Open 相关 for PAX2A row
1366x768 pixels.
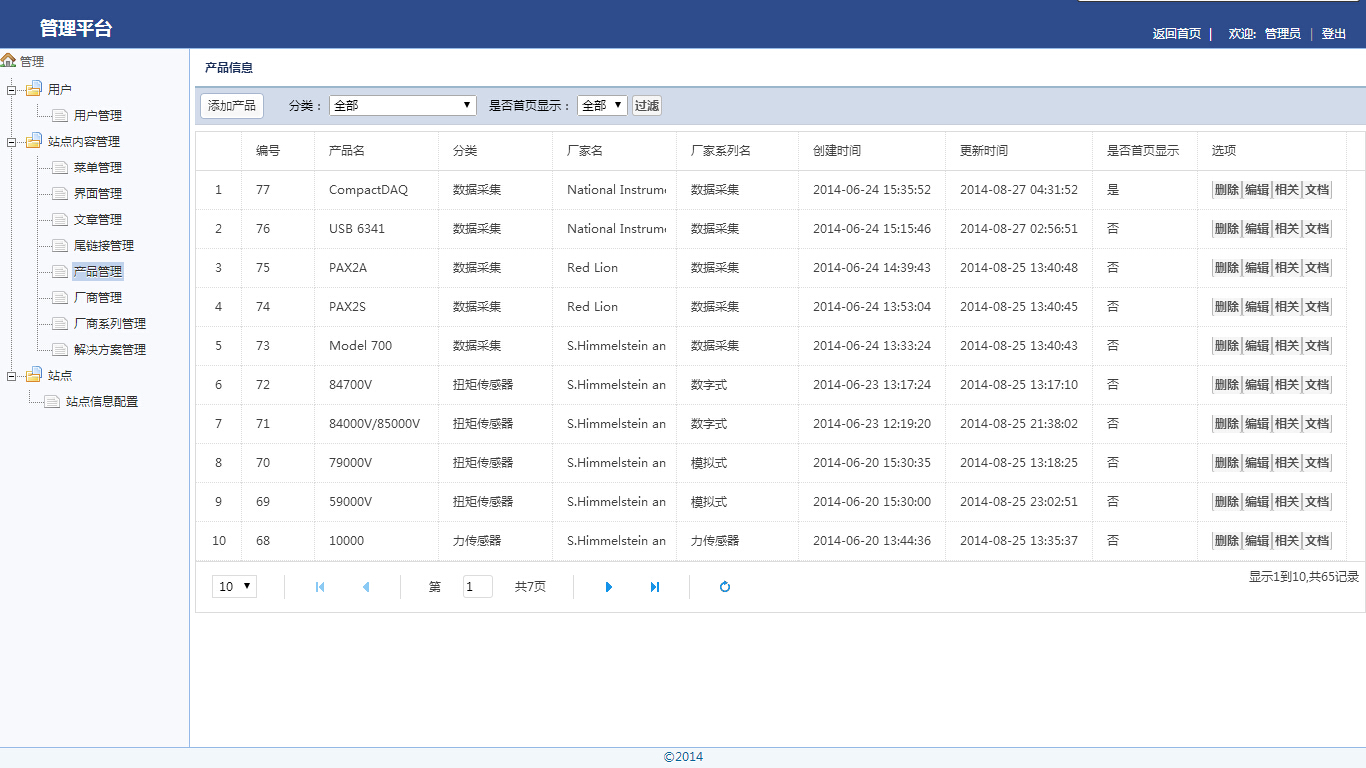tap(1286, 268)
